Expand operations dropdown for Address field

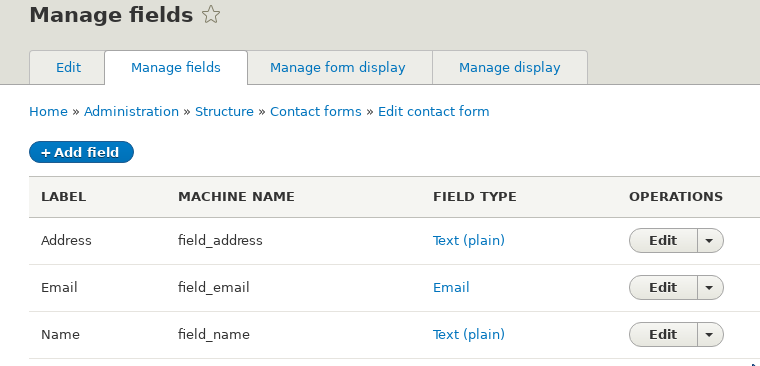click(x=710, y=240)
